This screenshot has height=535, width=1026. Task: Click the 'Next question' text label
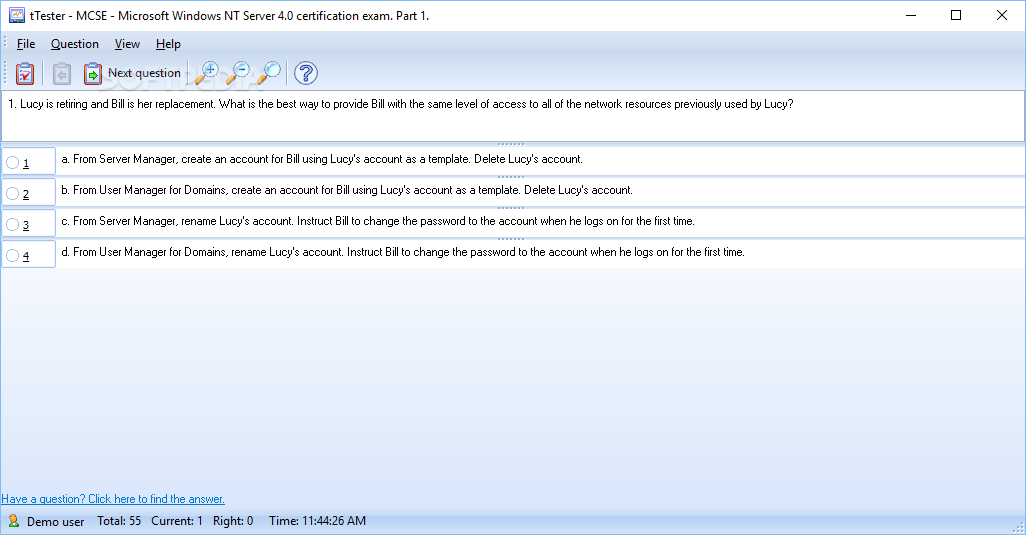tap(144, 73)
